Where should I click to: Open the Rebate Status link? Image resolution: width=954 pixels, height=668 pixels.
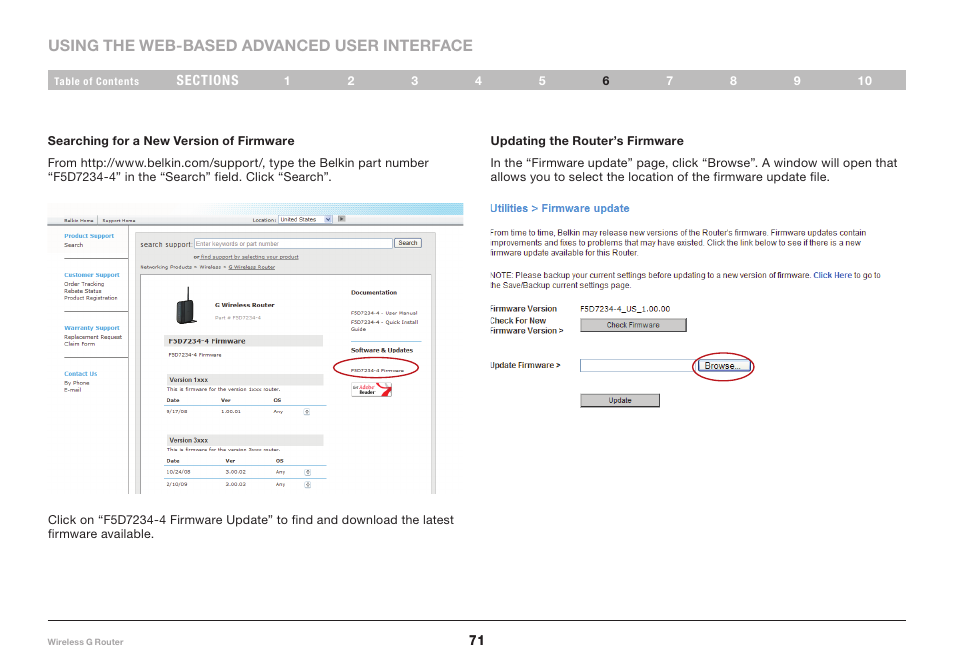(83, 291)
